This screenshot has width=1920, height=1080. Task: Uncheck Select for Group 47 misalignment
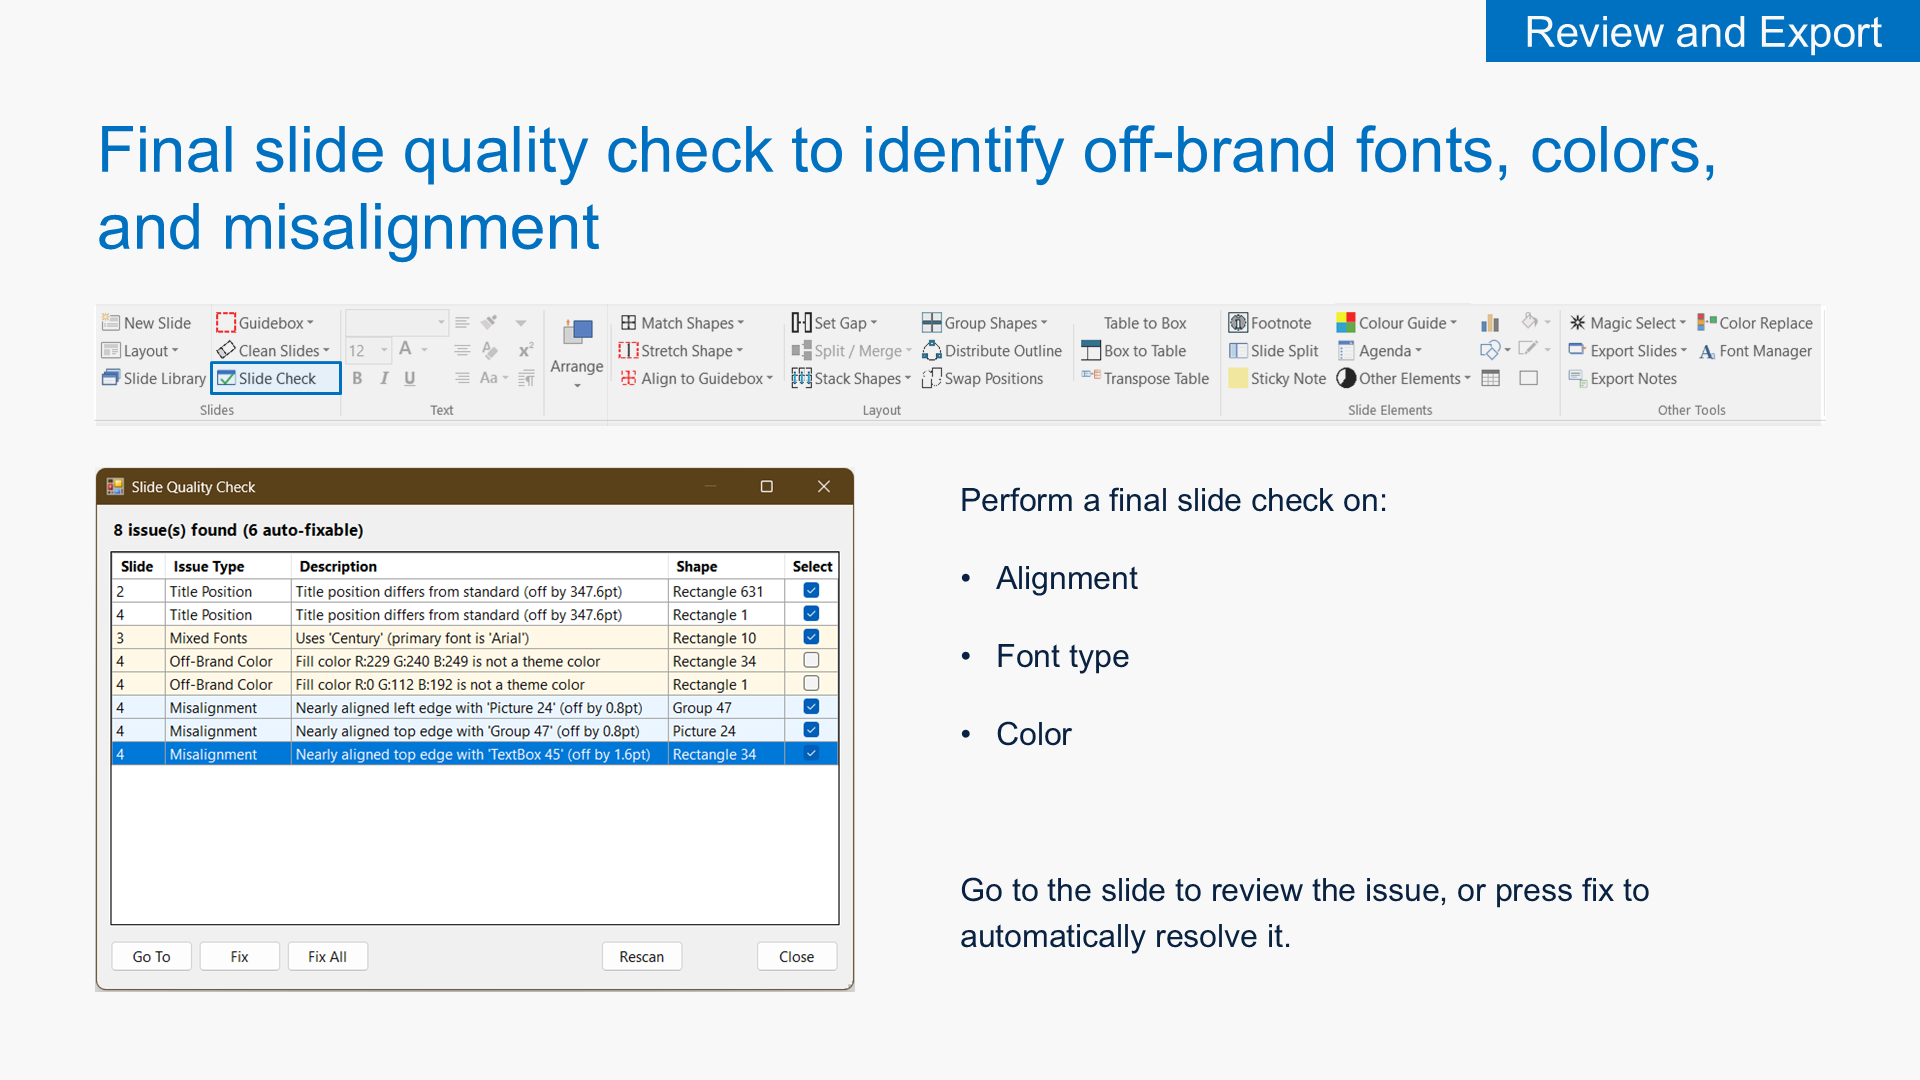(811, 706)
